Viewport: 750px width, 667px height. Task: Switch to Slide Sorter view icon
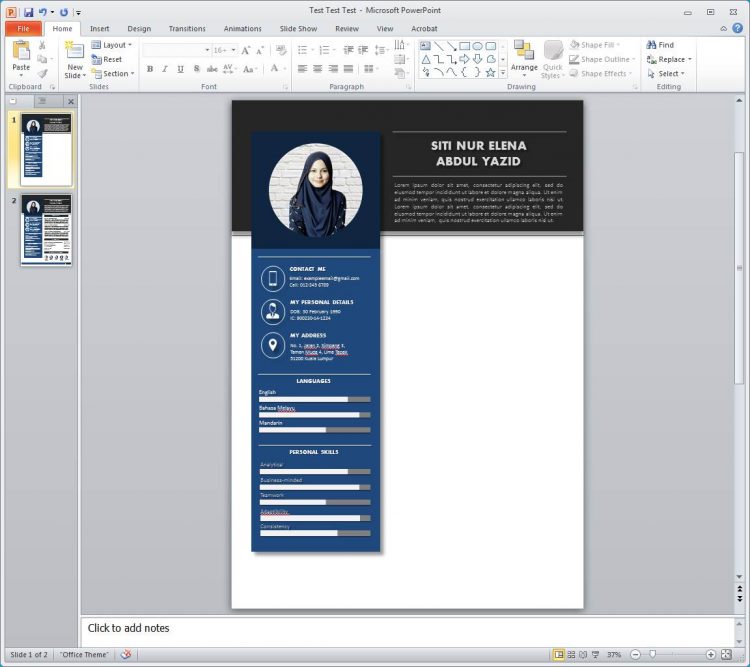tap(571, 654)
